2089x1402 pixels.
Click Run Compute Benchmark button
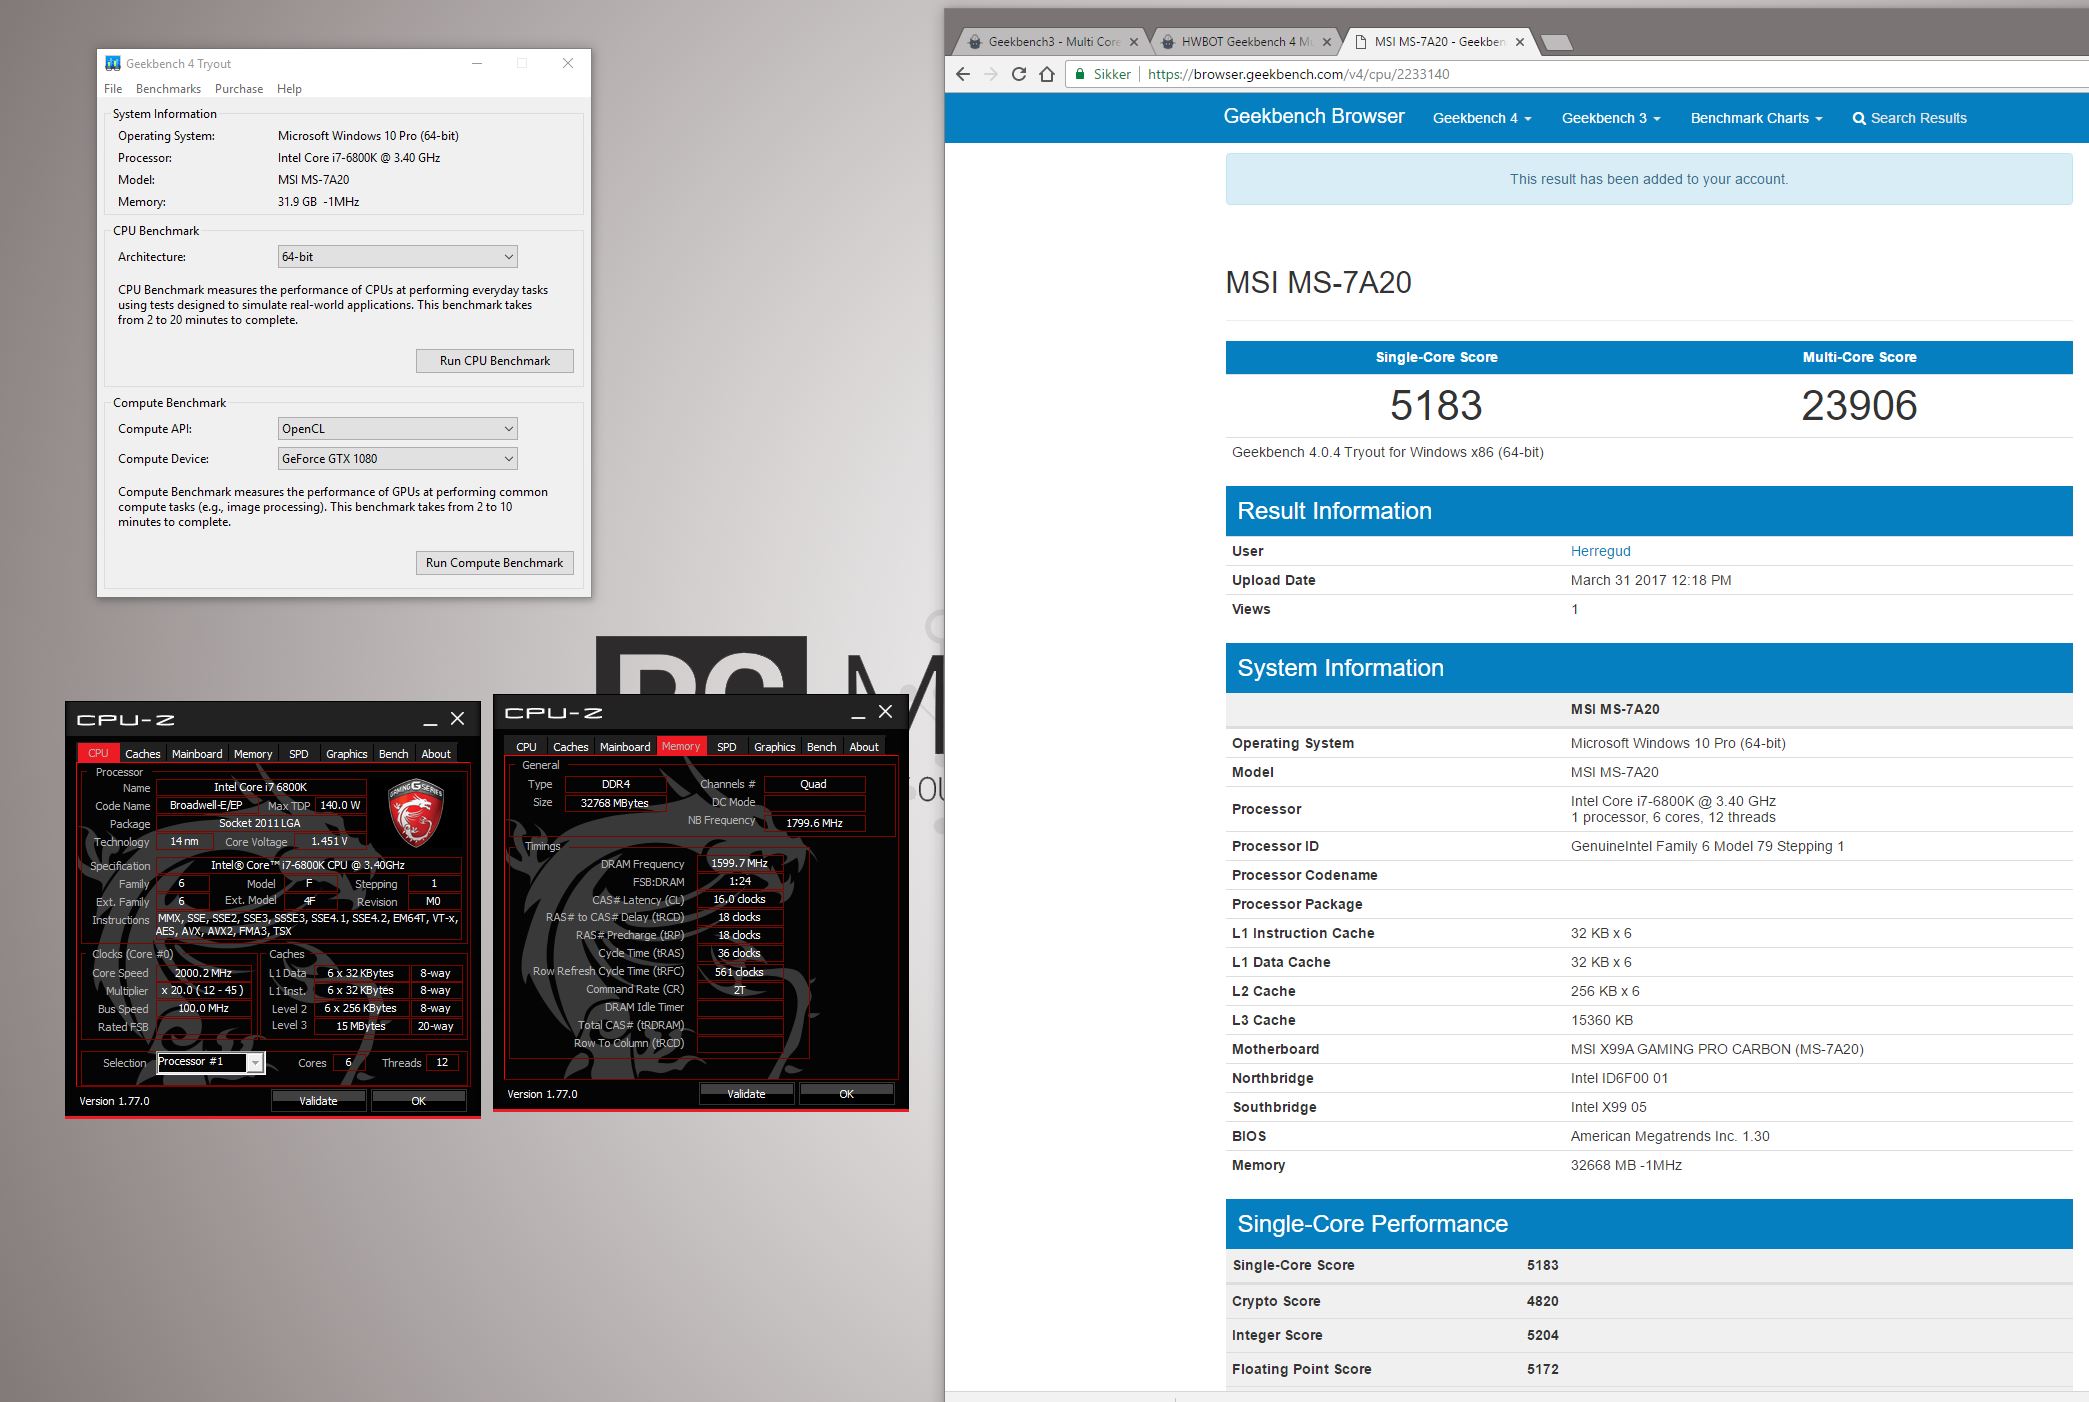[x=495, y=563]
